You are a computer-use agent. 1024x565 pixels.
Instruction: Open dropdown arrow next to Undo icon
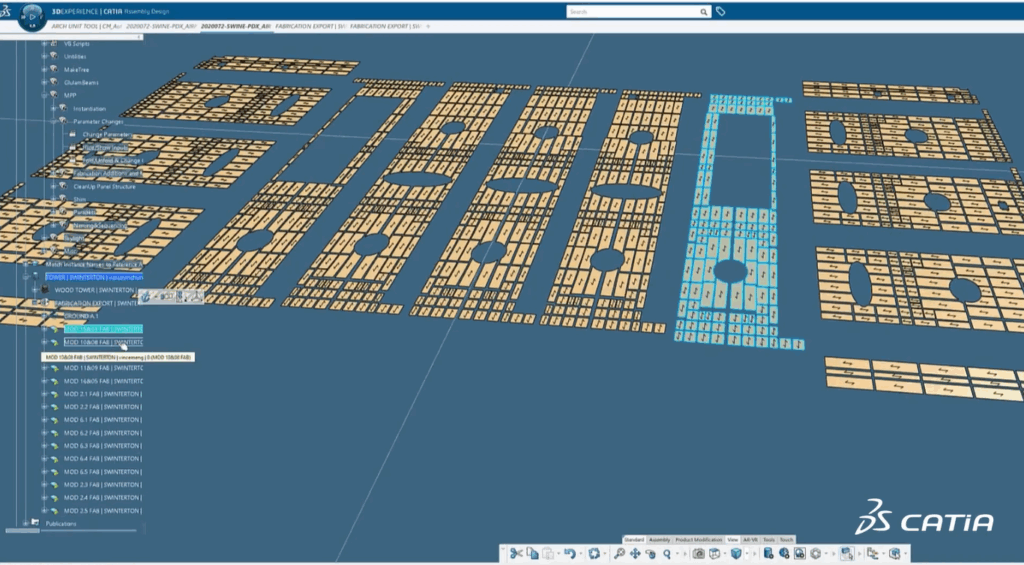(x=579, y=554)
